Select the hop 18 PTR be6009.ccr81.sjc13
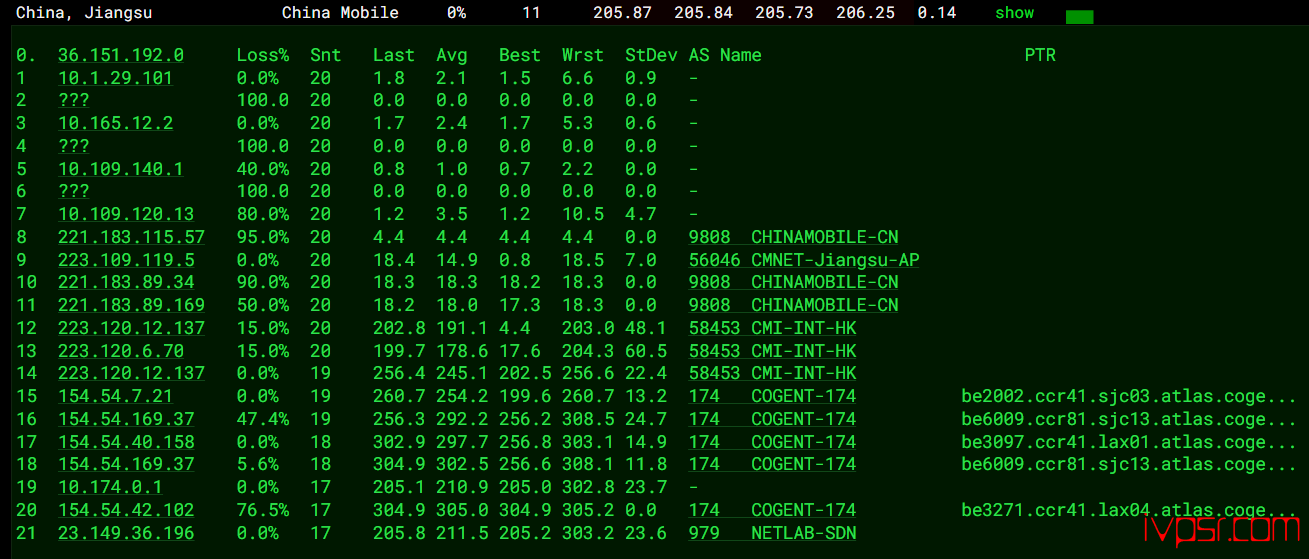Viewport: 1309px width, 559px height. tap(1129, 464)
